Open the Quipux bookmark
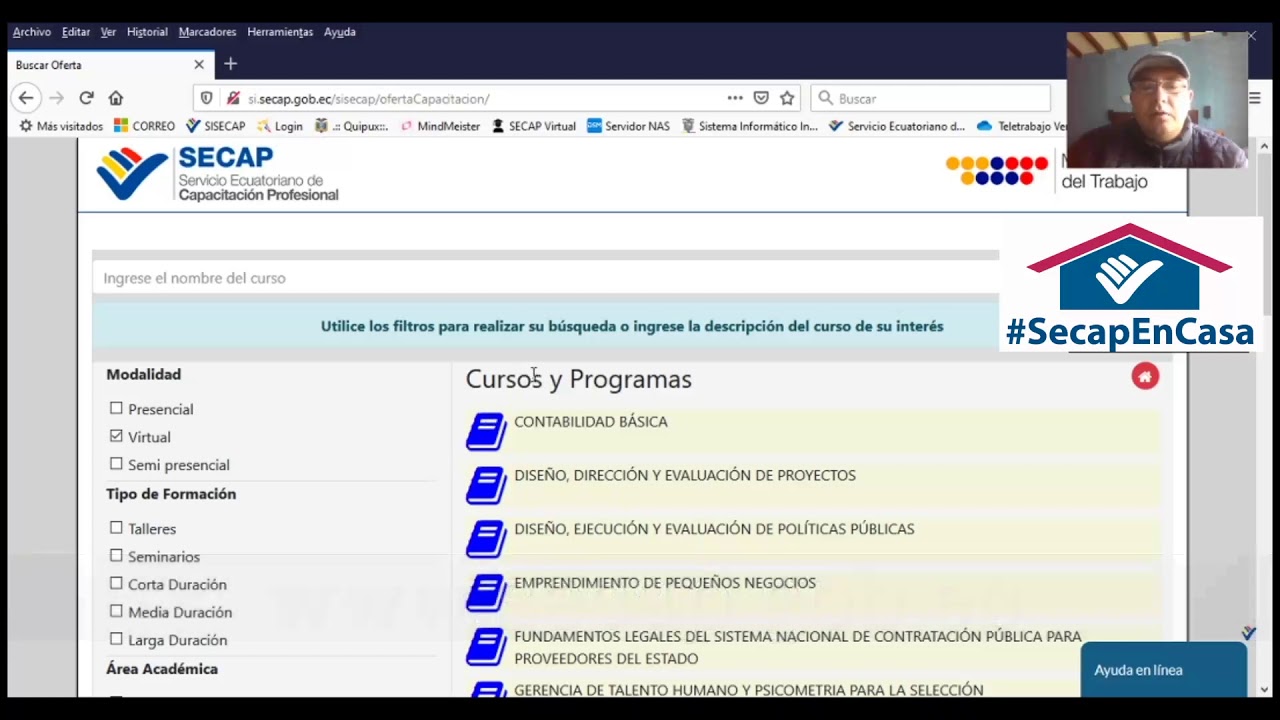Viewport: 1280px width, 720px height. (351, 126)
